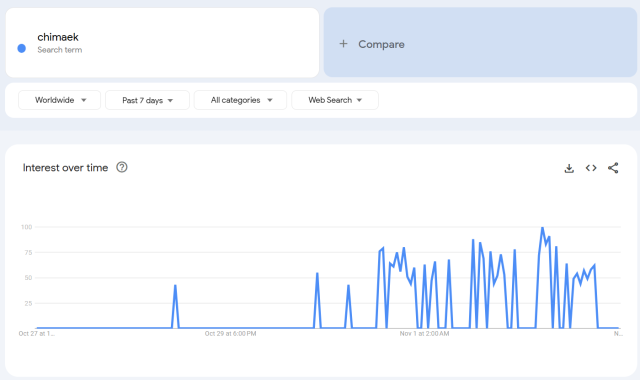Viewport: 640px width, 380px height.
Task: Add a comparison term via Compare
Action: (x=480, y=42)
